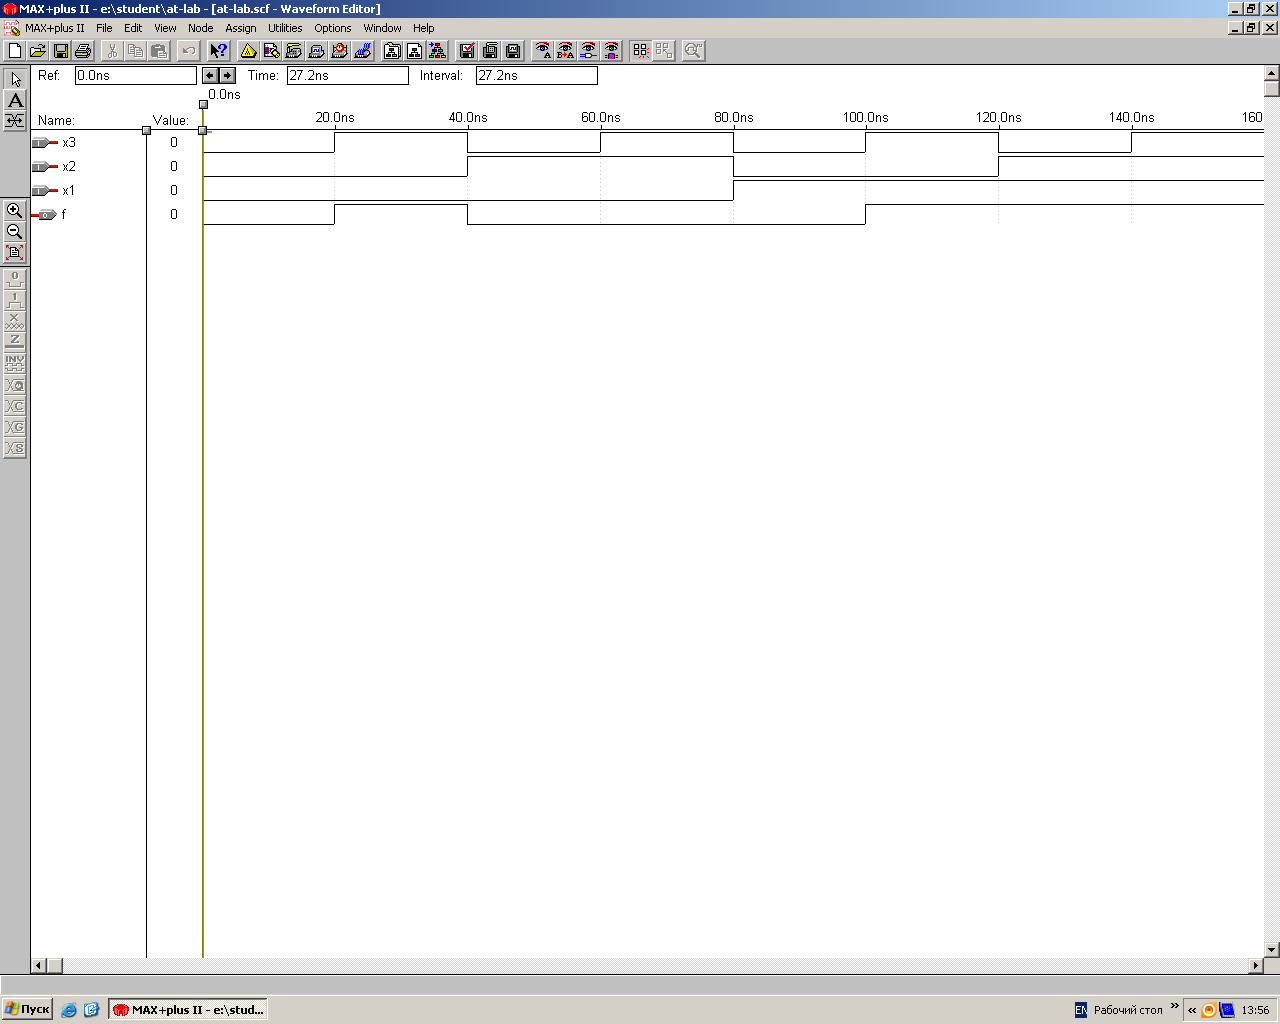Click the XC overwrite clock button
The height and width of the screenshot is (1024, 1280).
[x=15, y=406]
